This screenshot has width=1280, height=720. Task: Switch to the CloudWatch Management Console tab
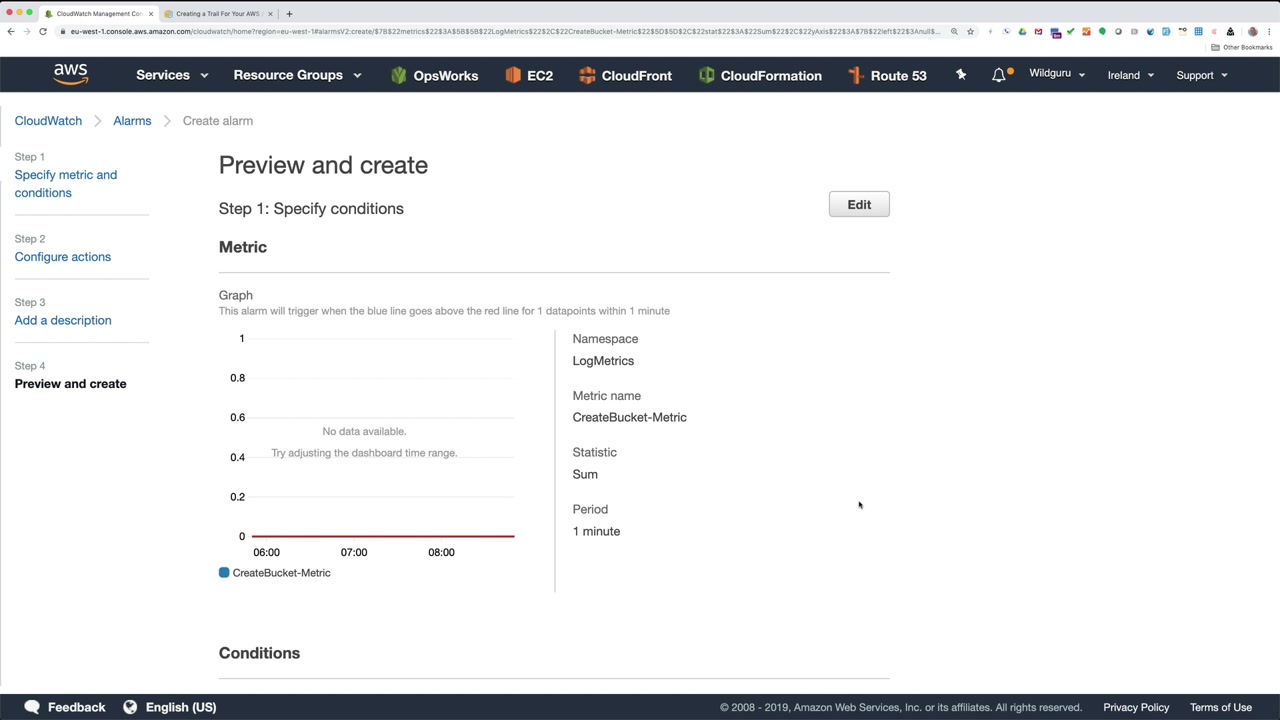(x=98, y=14)
